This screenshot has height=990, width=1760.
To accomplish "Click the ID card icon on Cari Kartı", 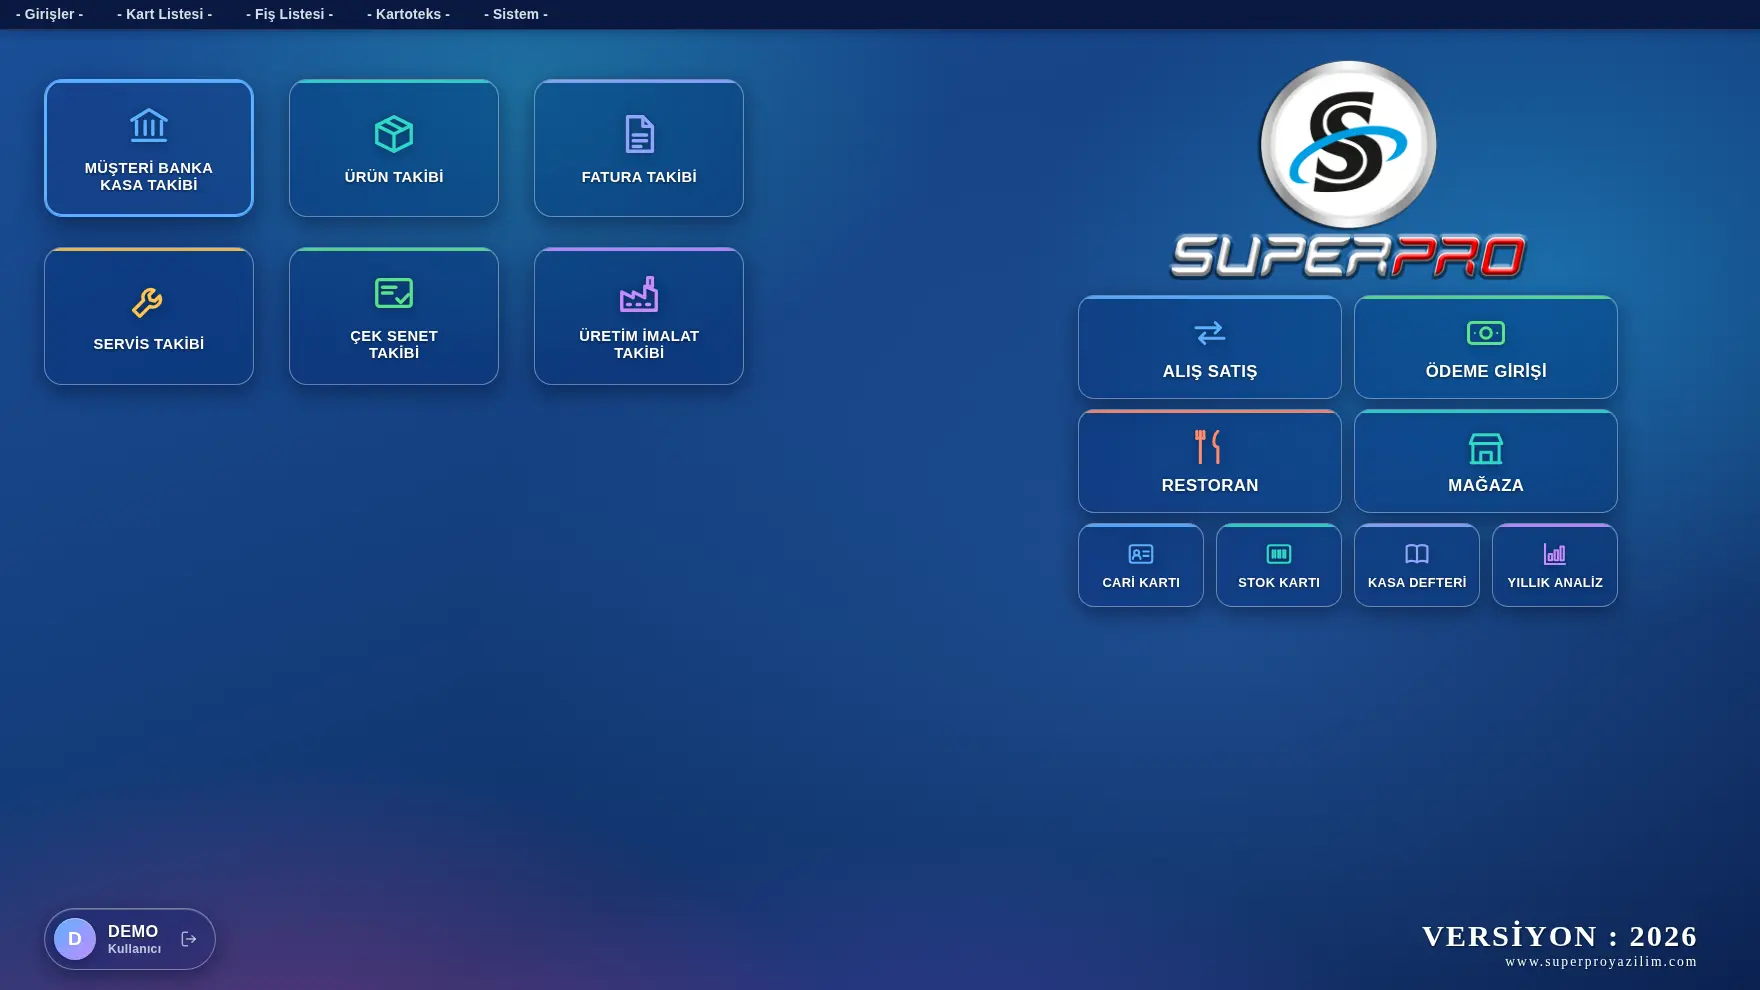I will [x=1141, y=554].
